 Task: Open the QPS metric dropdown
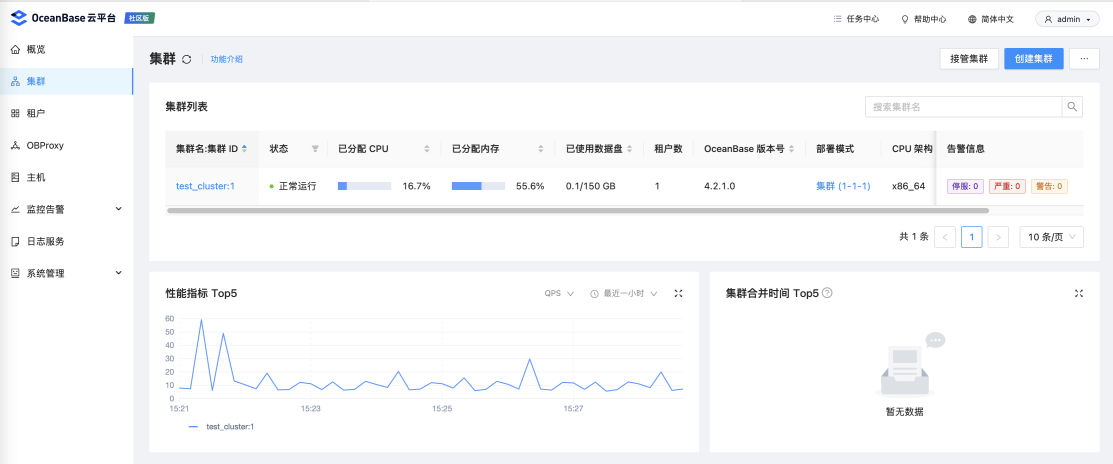(559, 293)
